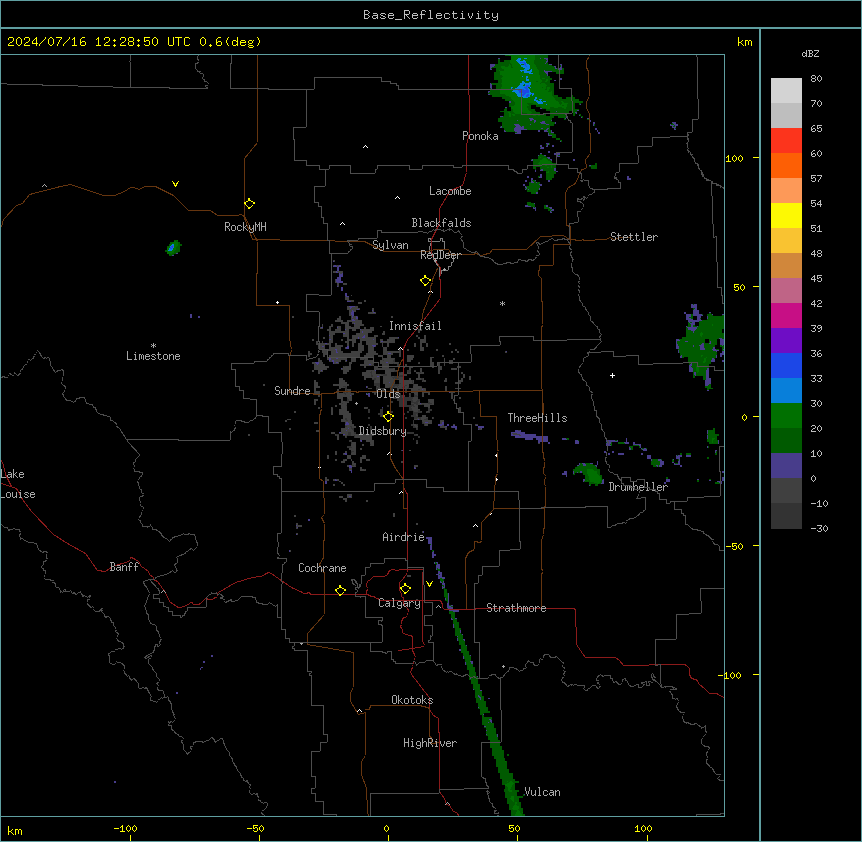The image size is (862, 842).
Task: Click the Vulcan label
Action: 542,792
